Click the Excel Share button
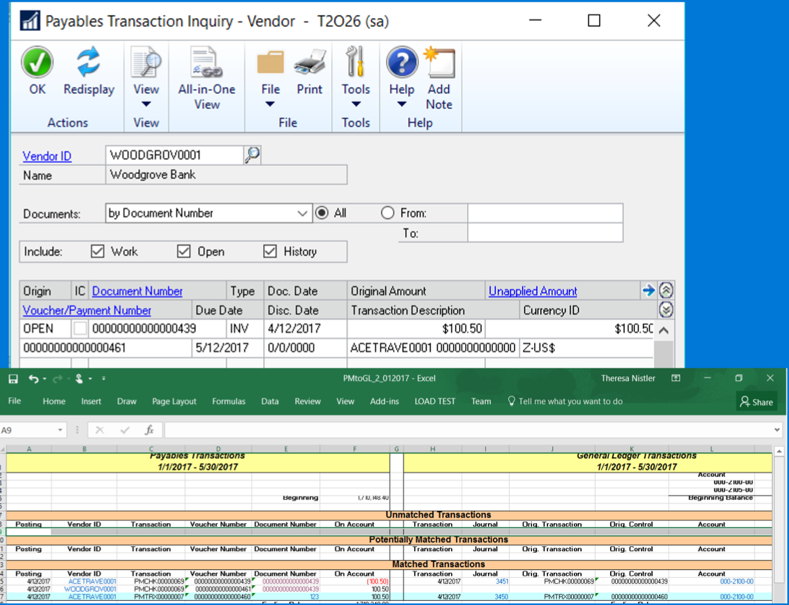This screenshot has height=605, width=789. point(757,402)
